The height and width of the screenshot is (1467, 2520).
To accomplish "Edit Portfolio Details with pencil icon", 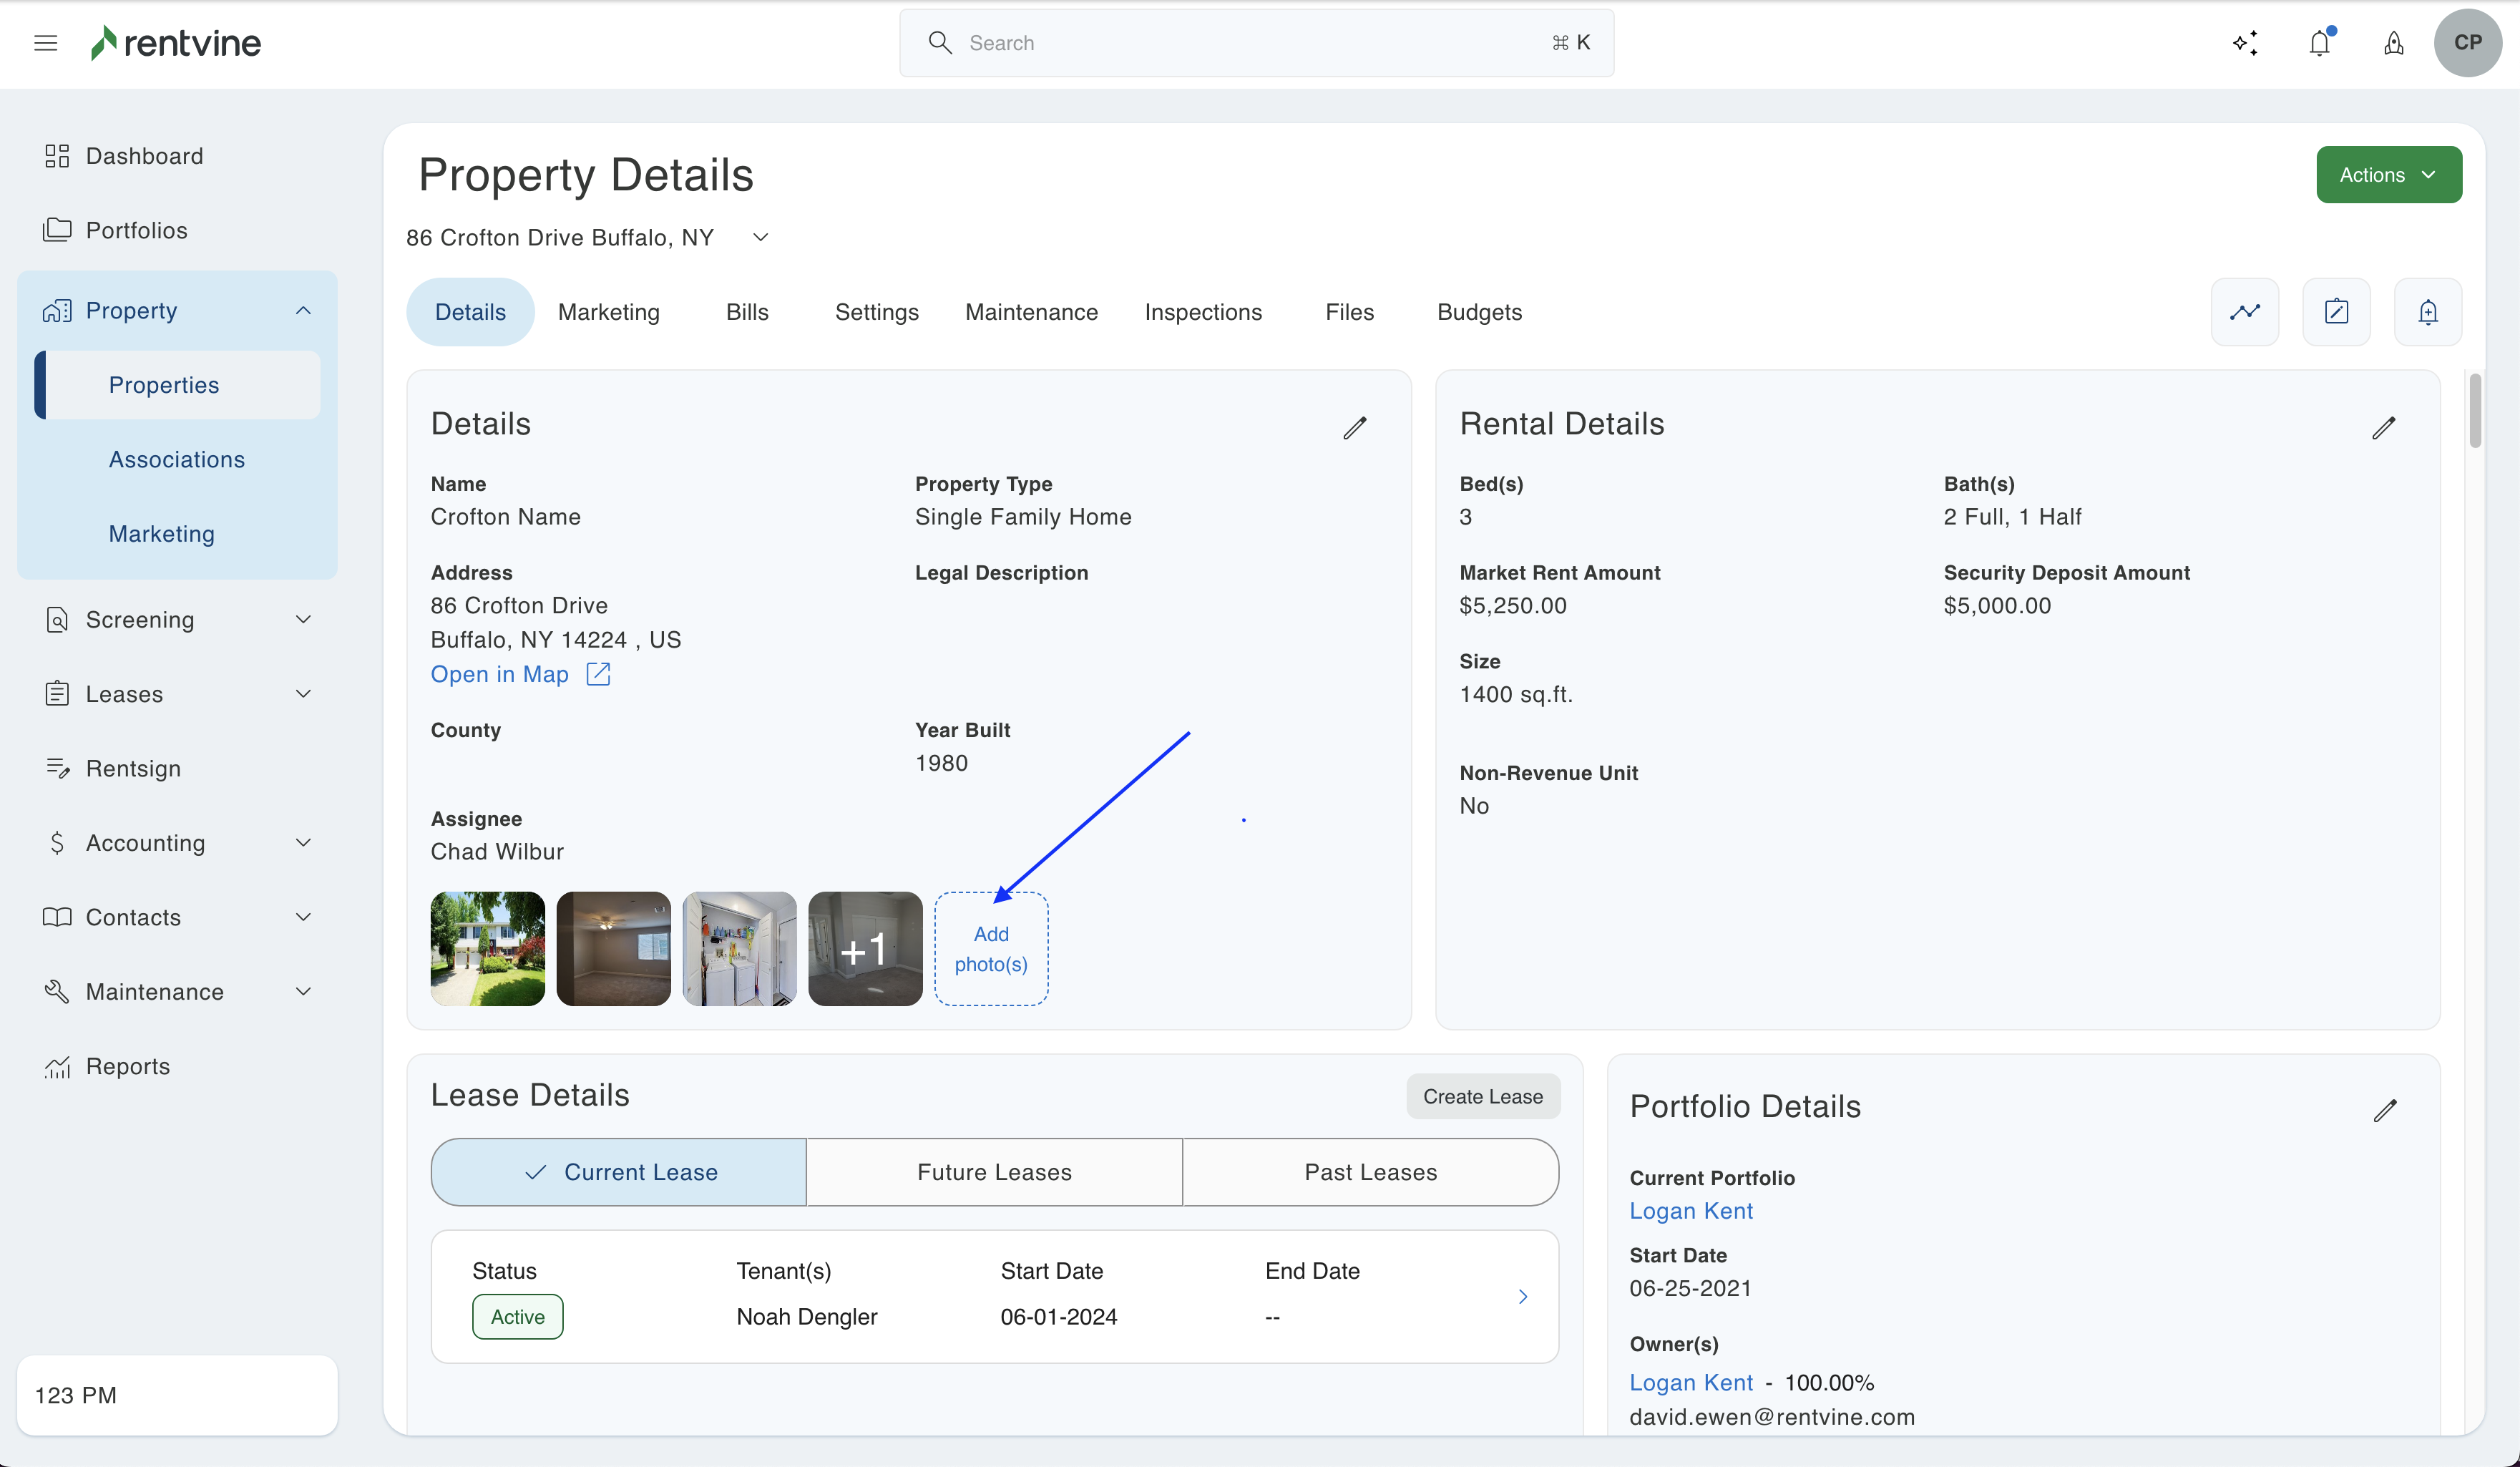I will 2385,1111.
